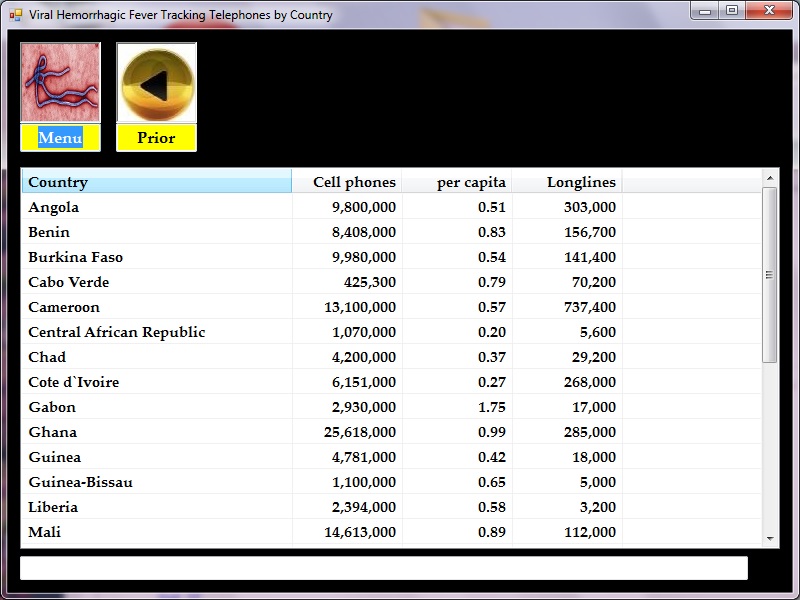Sort by the Cell phones column header

point(347,182)
